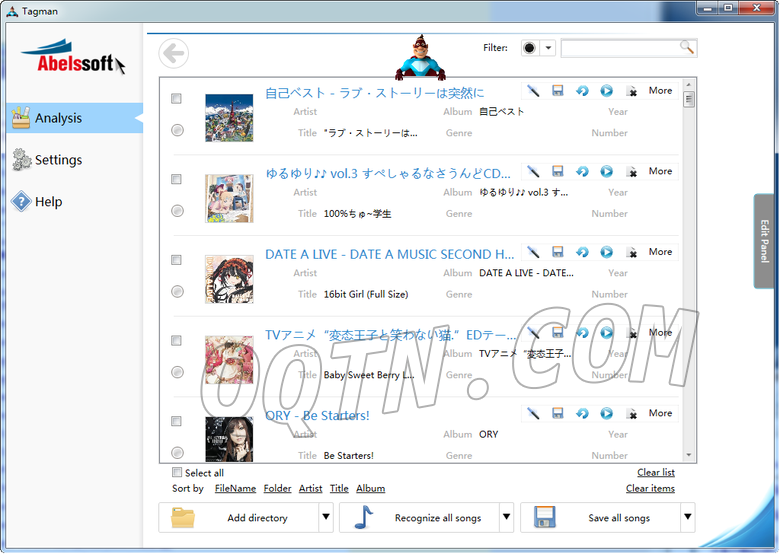Open the Edit Panel side tab
Screen dimensions: 780x554
pos(765,241)
